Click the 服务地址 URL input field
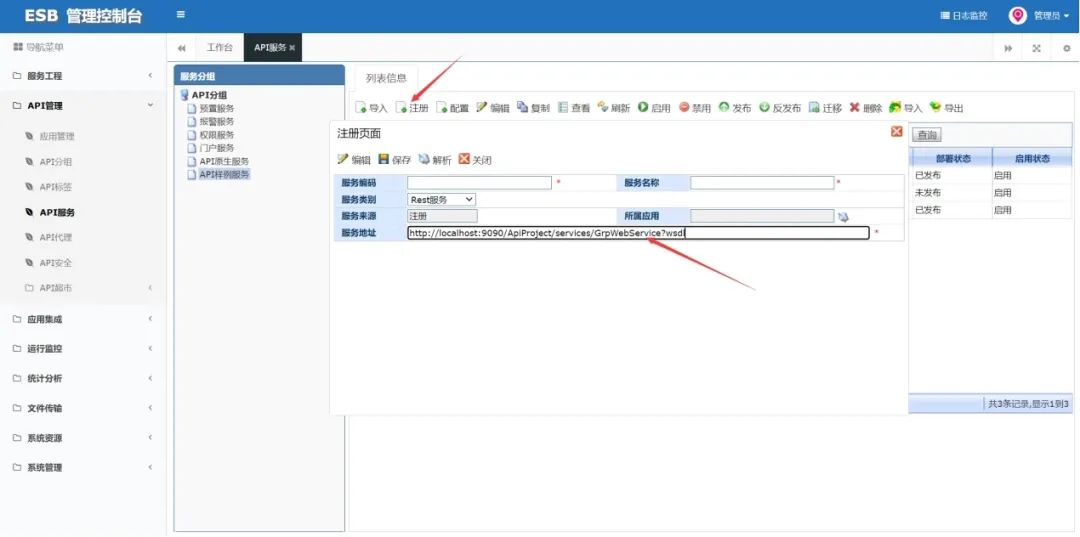This screenshot has height=537, width=1080. click(x=638, y=233)
